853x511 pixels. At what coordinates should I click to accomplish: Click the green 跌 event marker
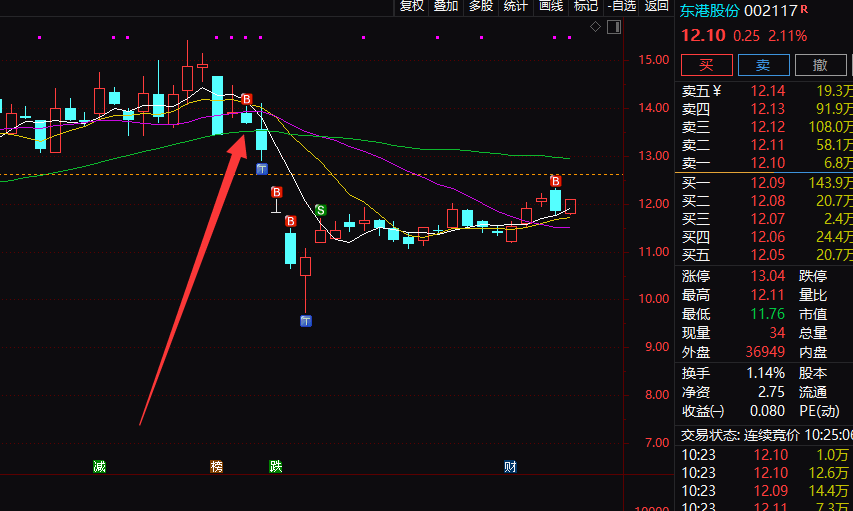(276, 466)
